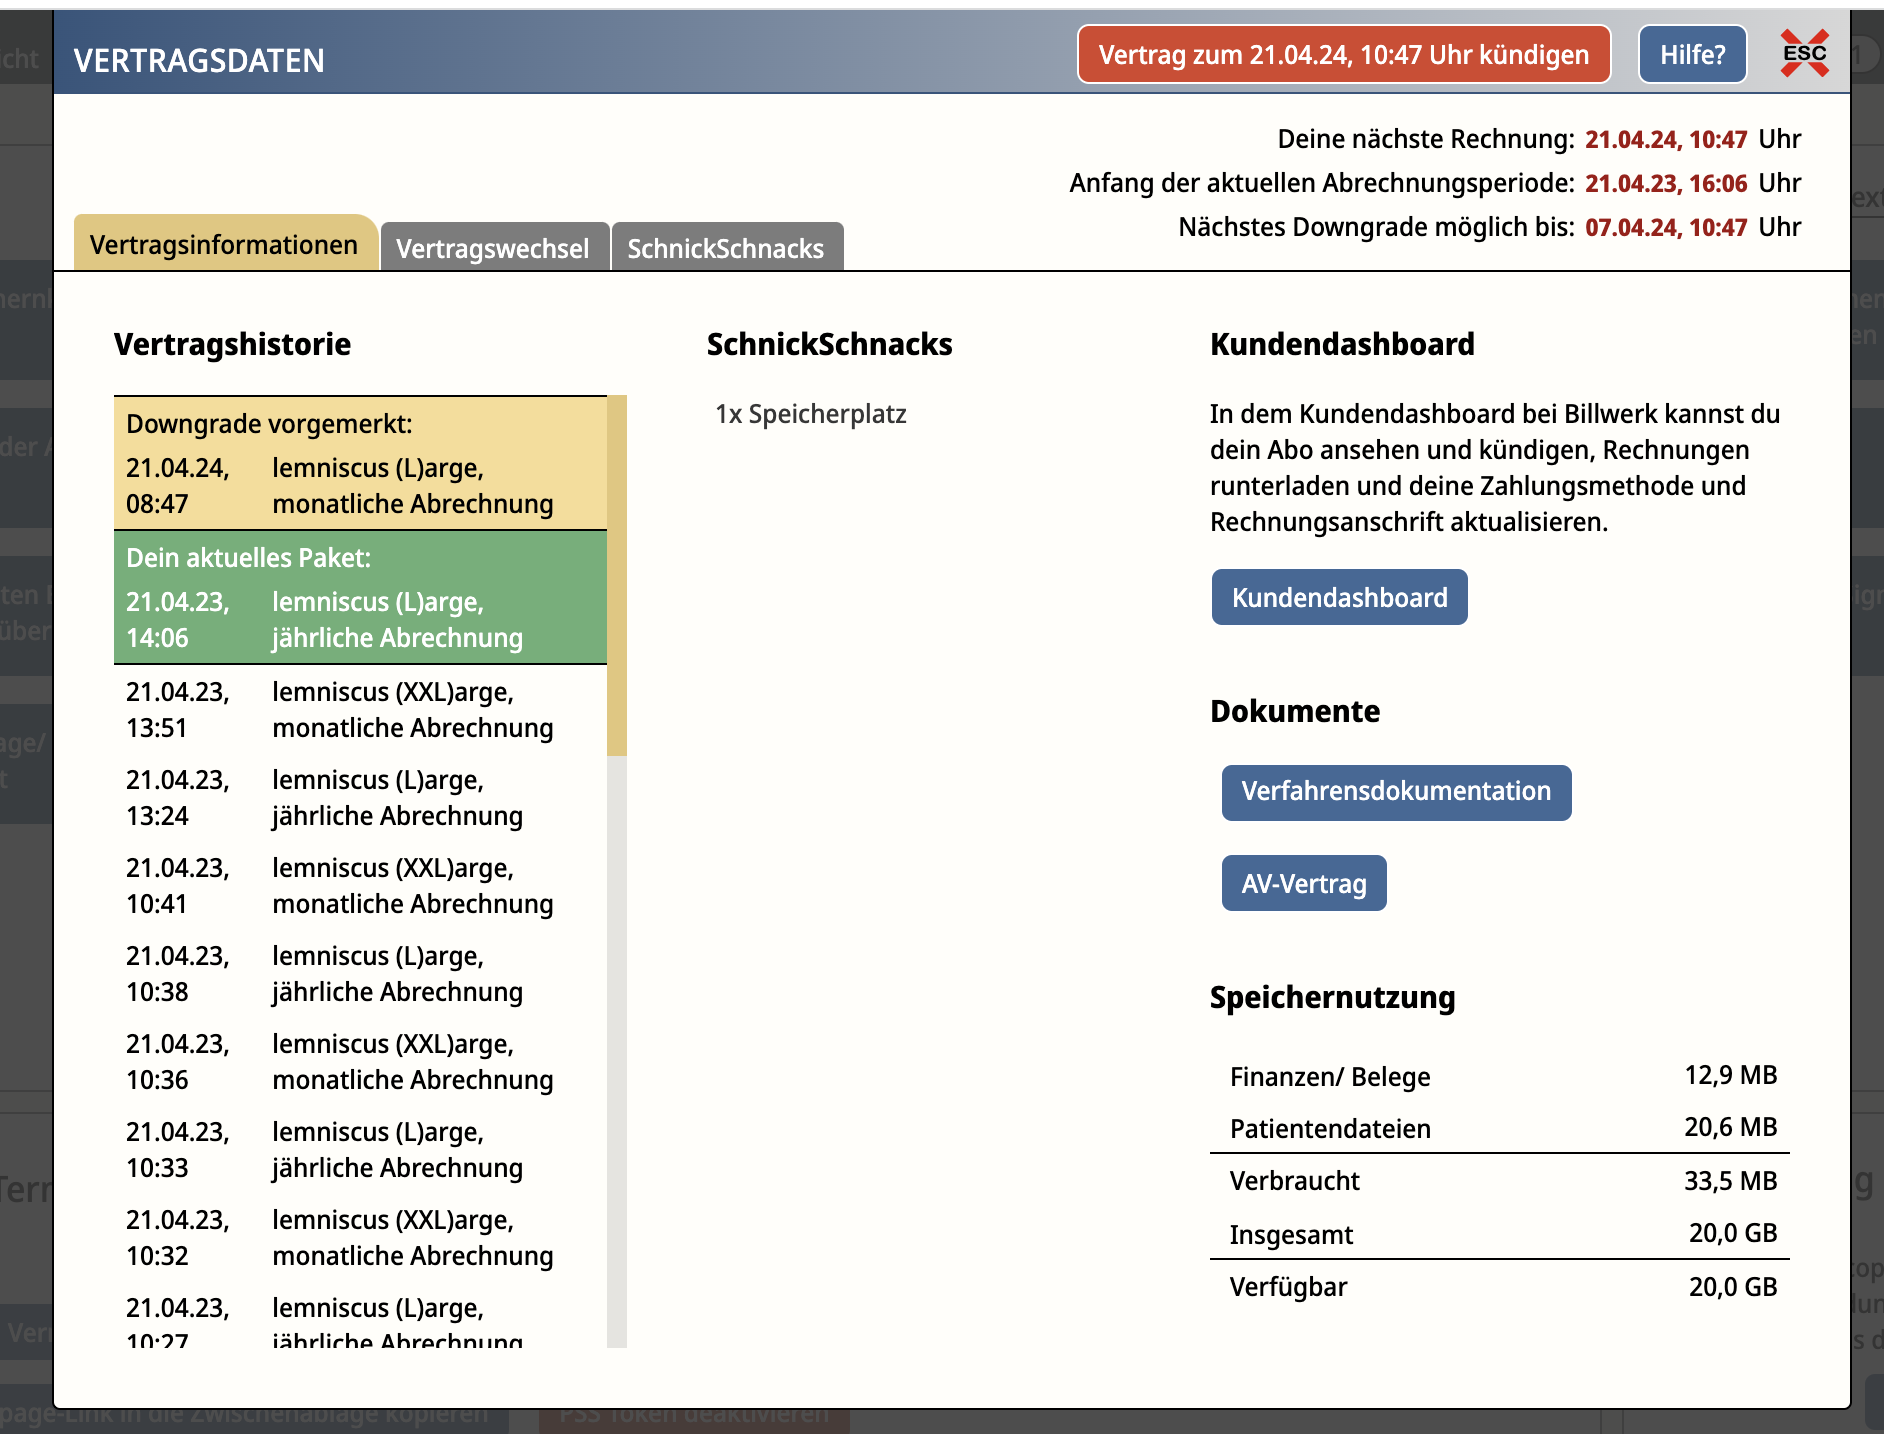Click the Patientendateien 20,6 MB value

1730,1127
